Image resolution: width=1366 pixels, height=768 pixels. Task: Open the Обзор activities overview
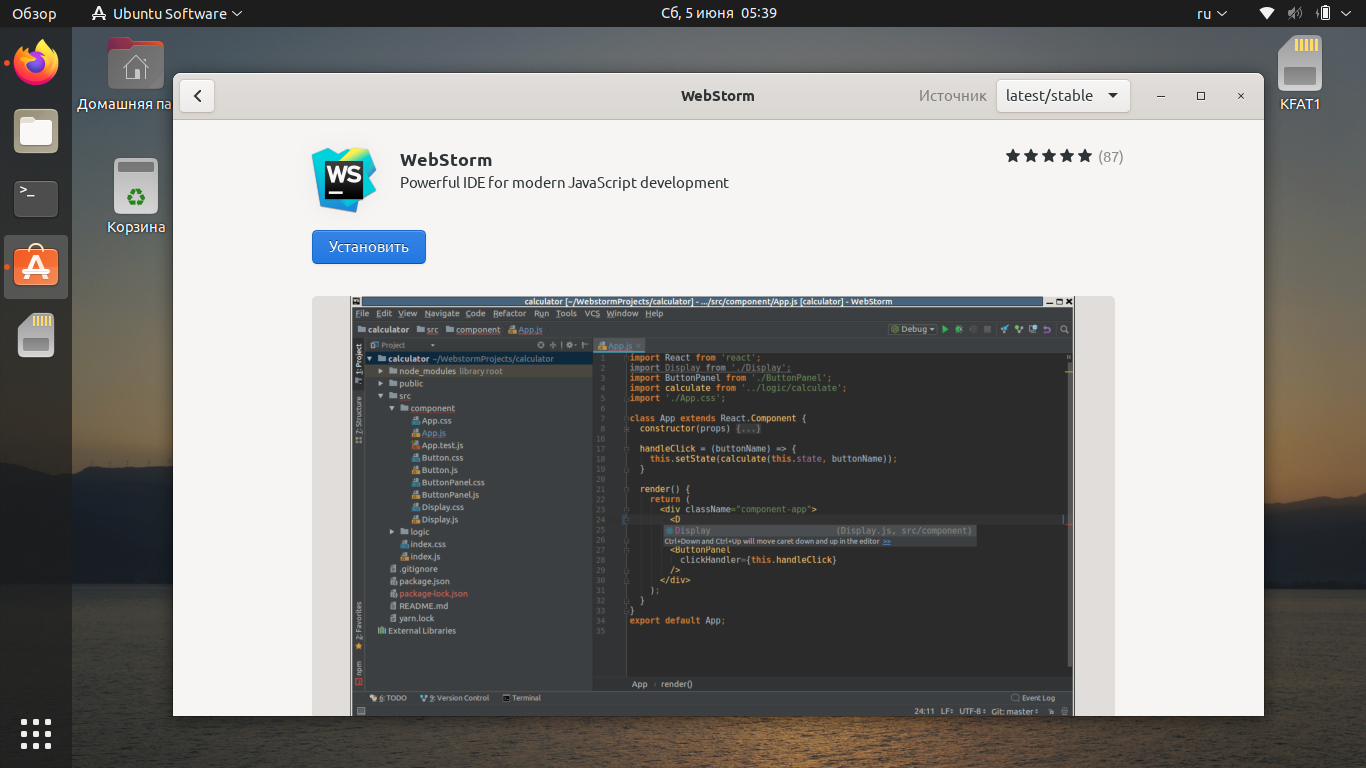(x=34, y=13)
